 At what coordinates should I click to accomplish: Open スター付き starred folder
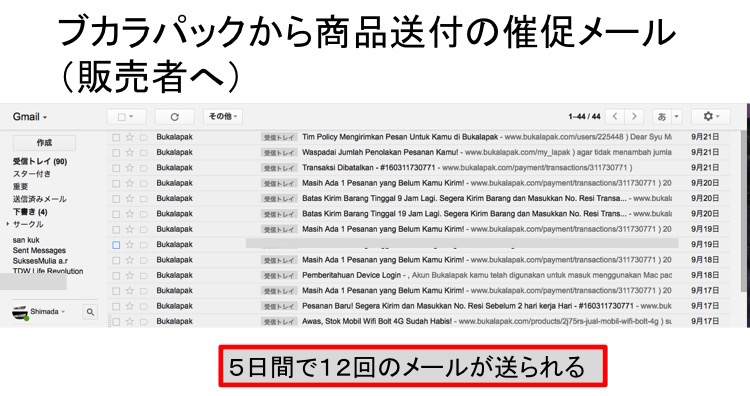pos(32,174)
